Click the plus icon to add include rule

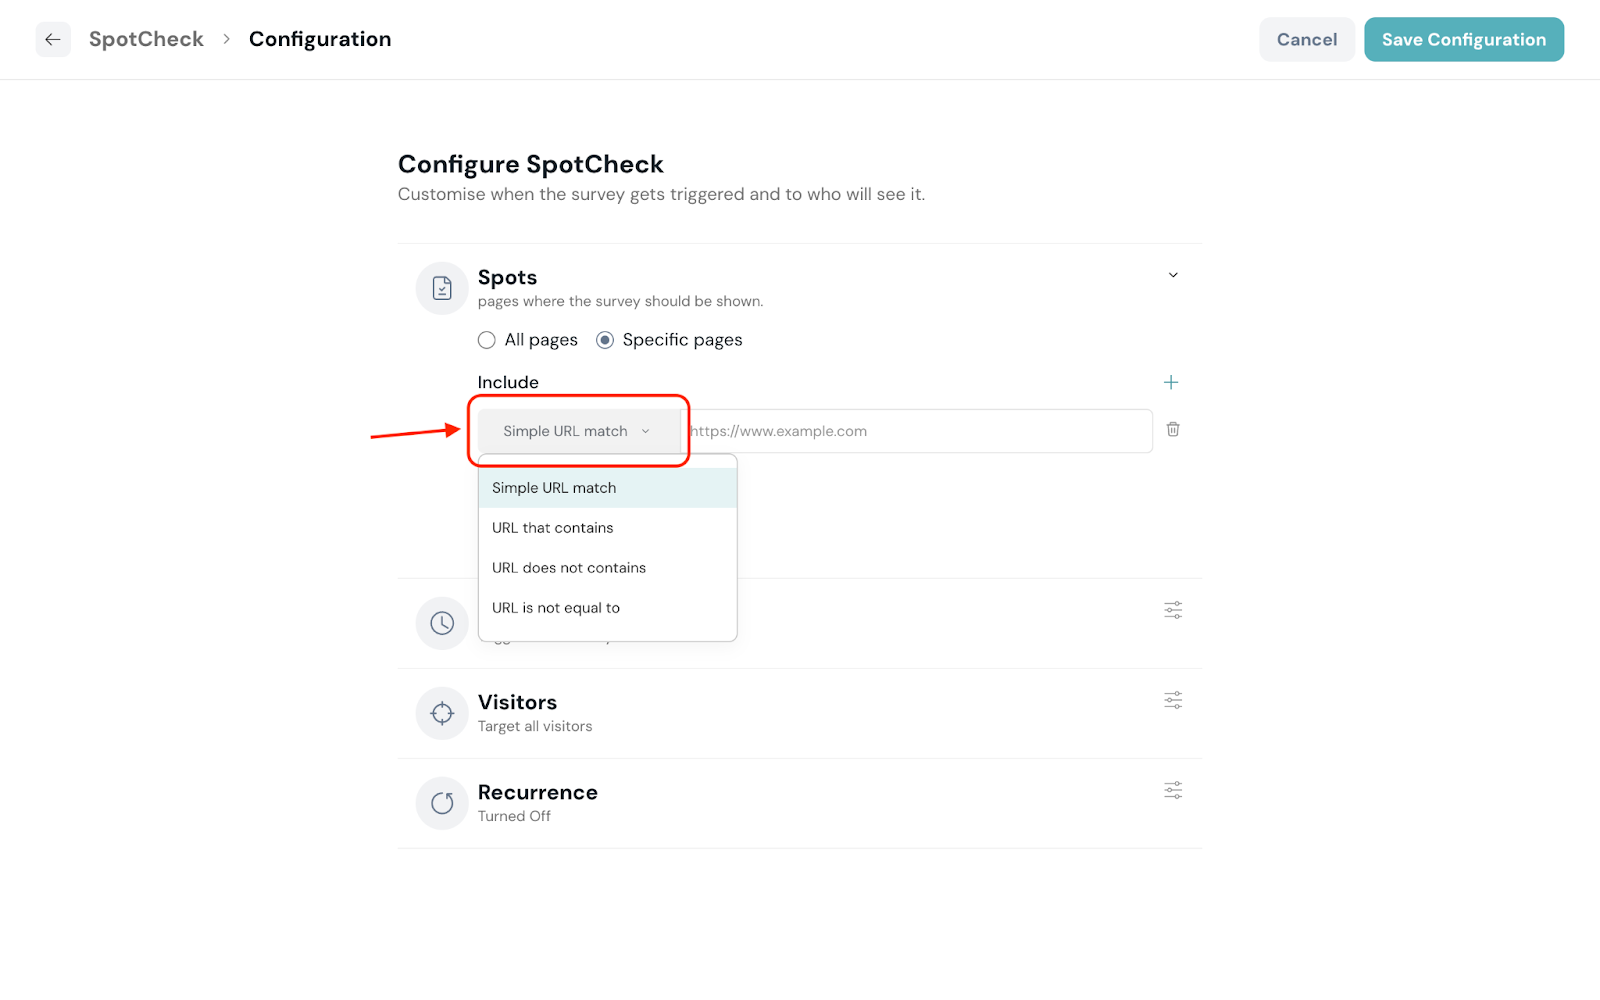click(1171, 382)
